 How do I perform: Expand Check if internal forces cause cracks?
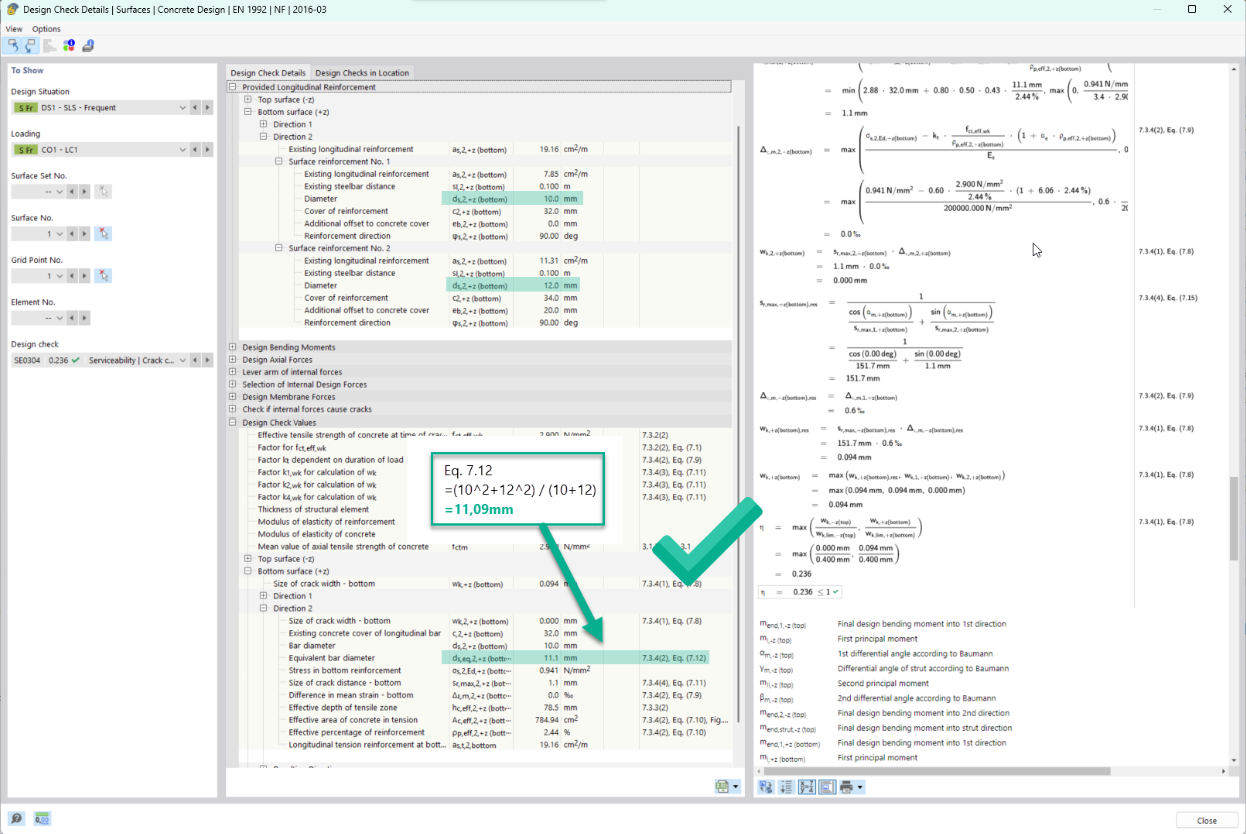(233, 409)
